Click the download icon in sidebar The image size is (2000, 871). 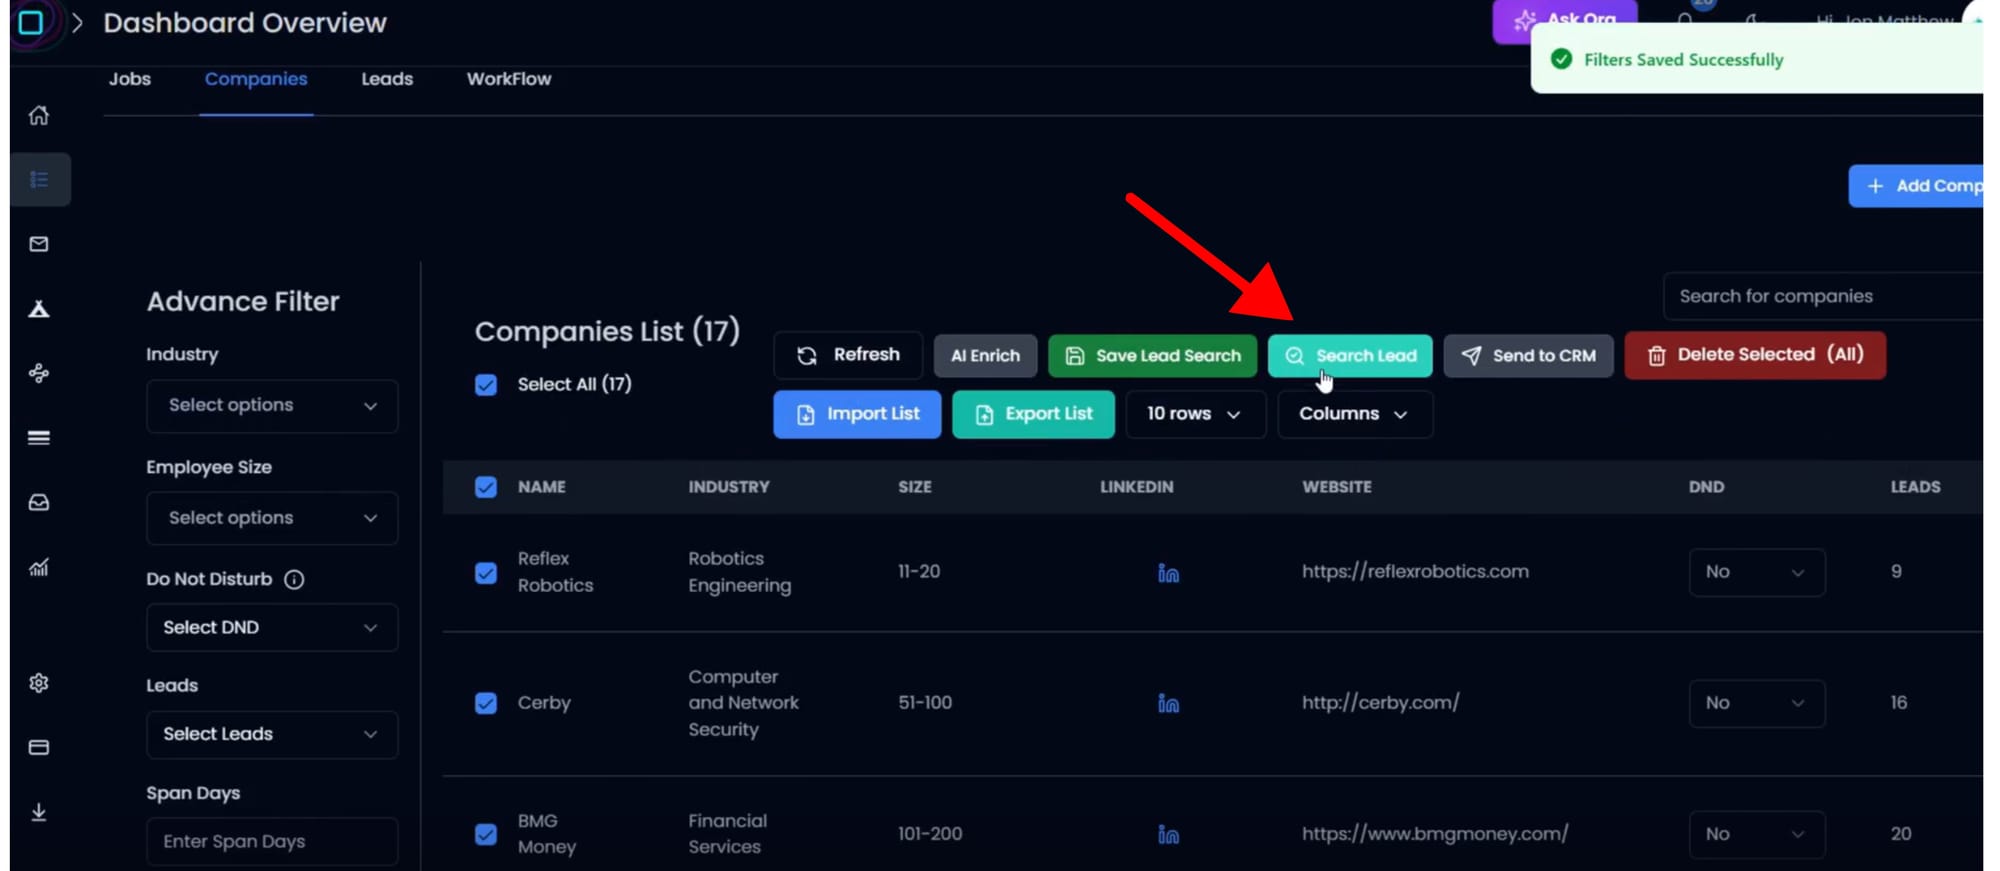[39, 812]
